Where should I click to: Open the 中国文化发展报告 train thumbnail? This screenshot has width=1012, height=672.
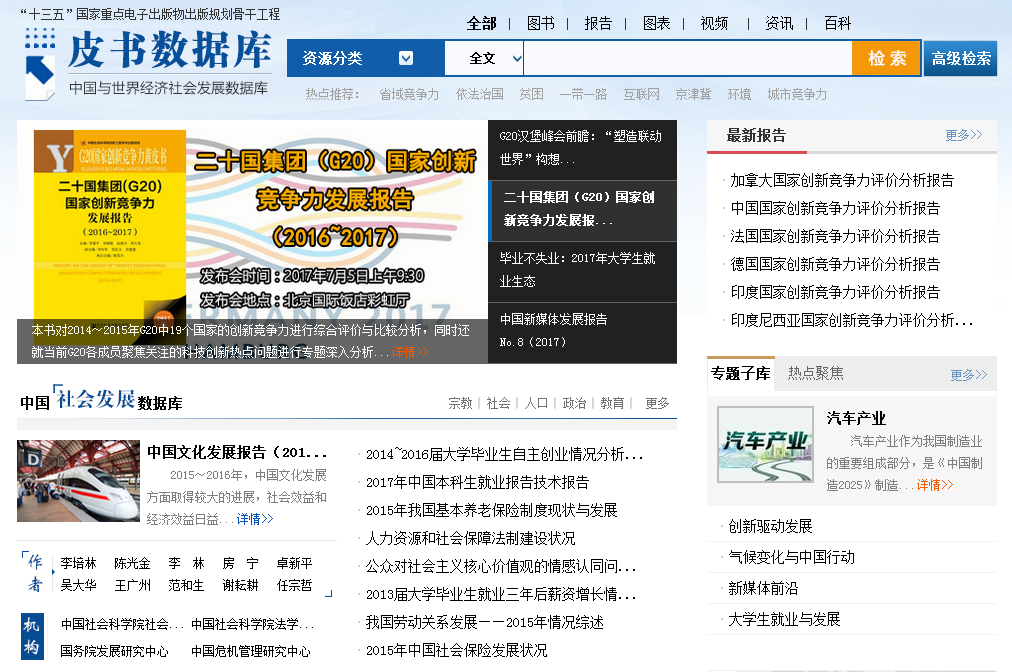pos(78,481)
